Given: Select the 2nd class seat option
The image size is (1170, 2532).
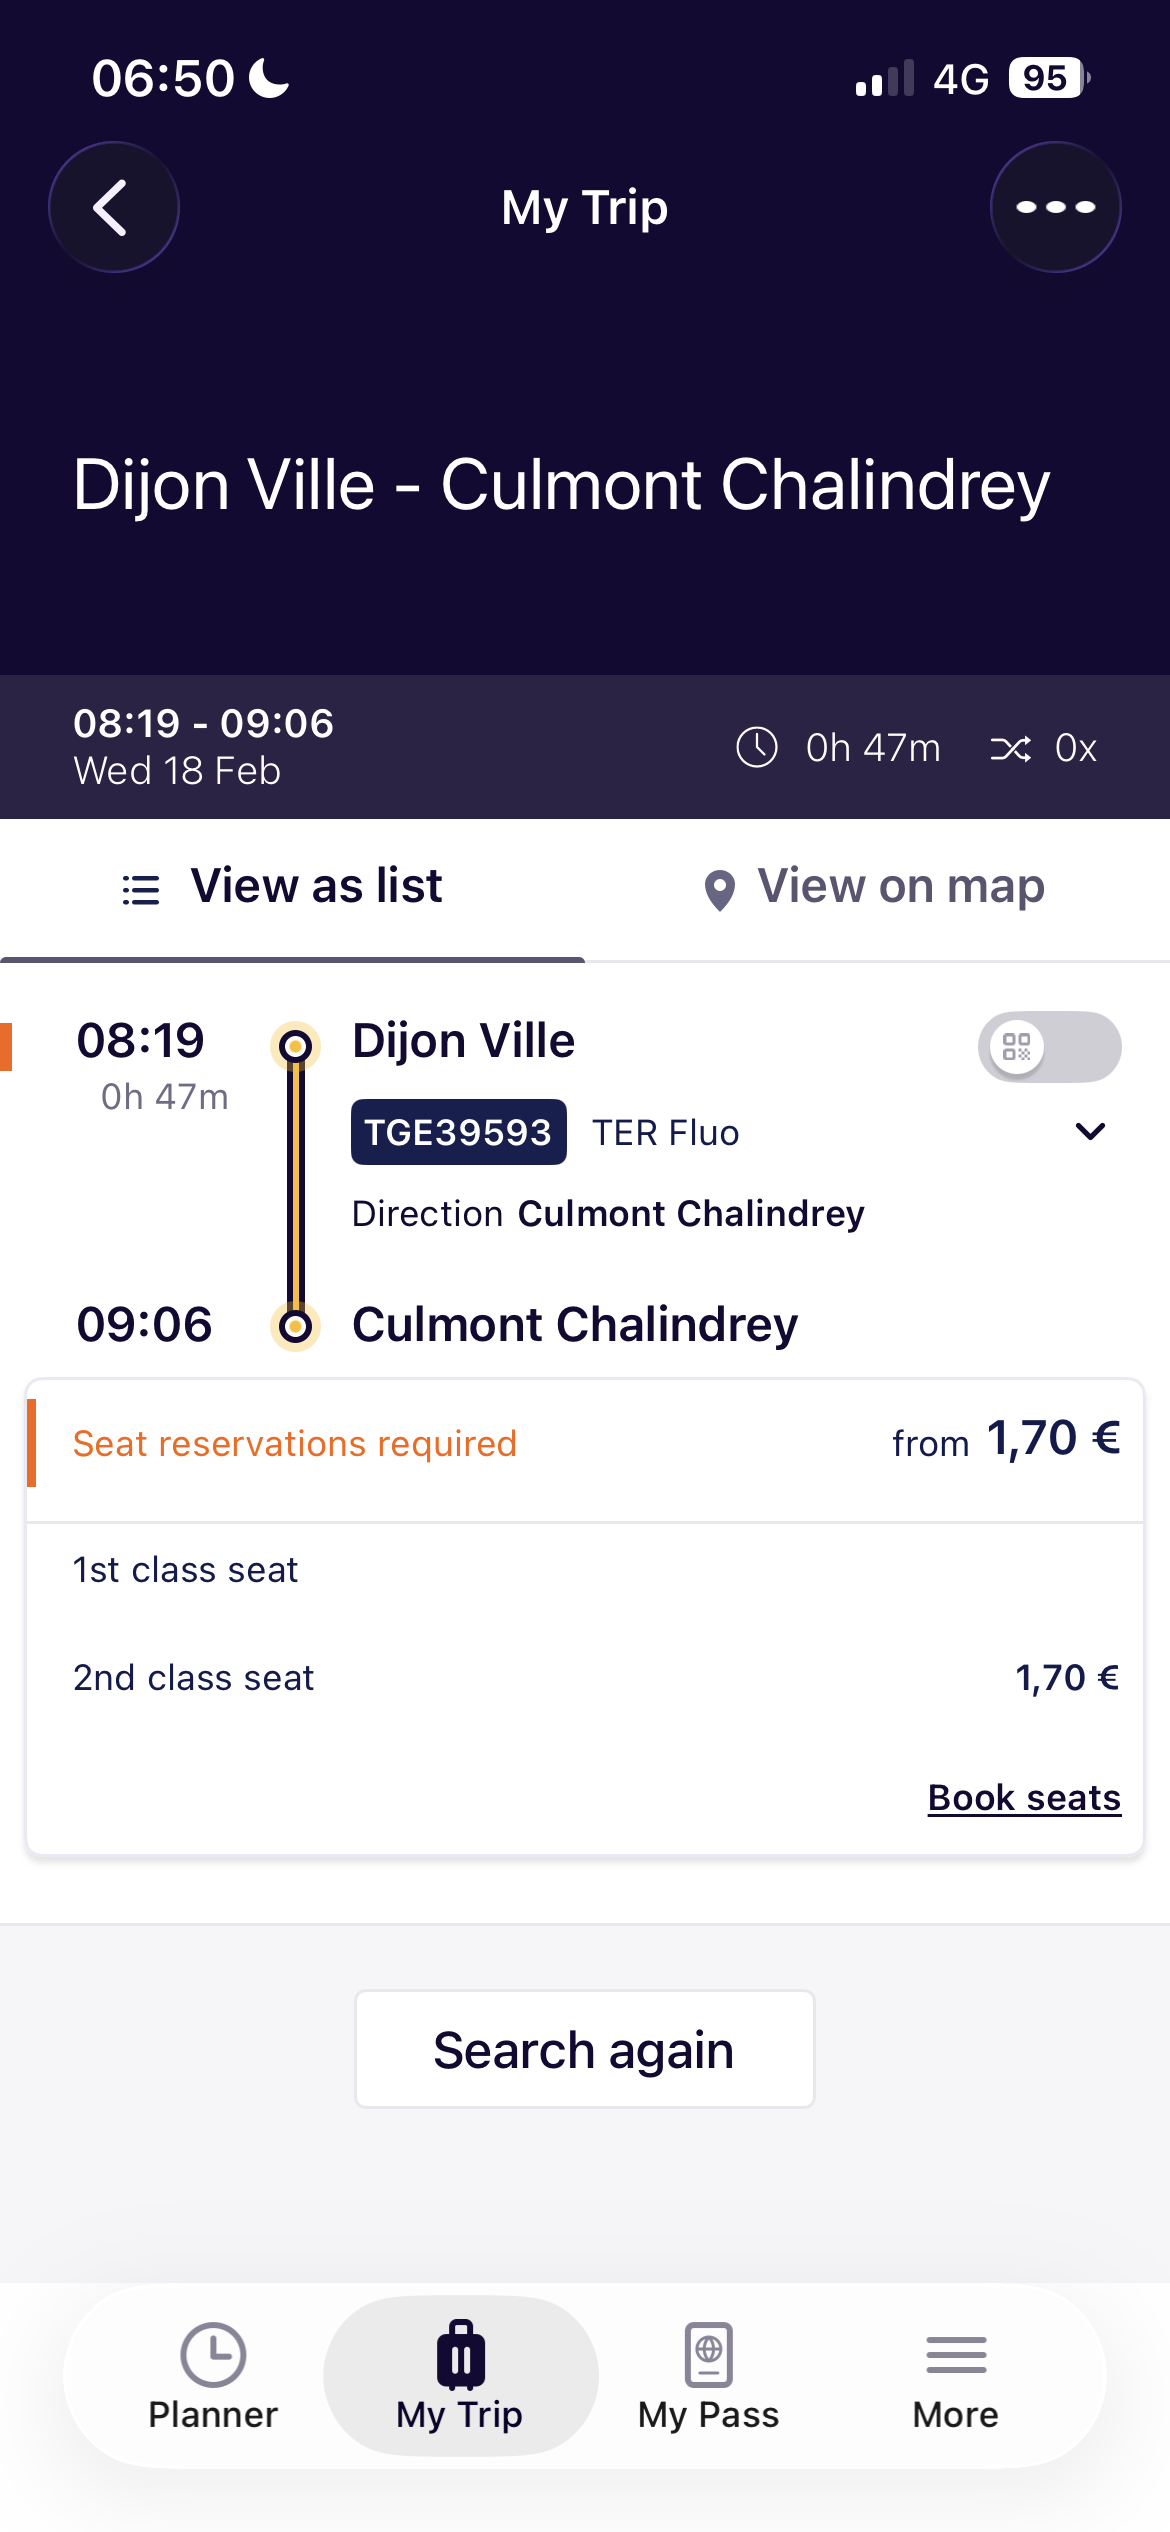Looking at the screenshot, I should 194,1678.
